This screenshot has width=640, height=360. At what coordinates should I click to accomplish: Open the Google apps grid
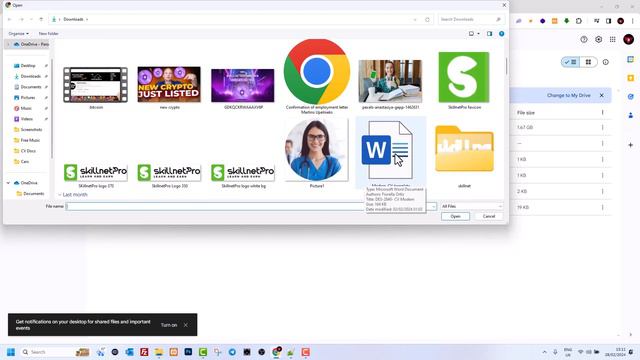click(x=613, y=39)
